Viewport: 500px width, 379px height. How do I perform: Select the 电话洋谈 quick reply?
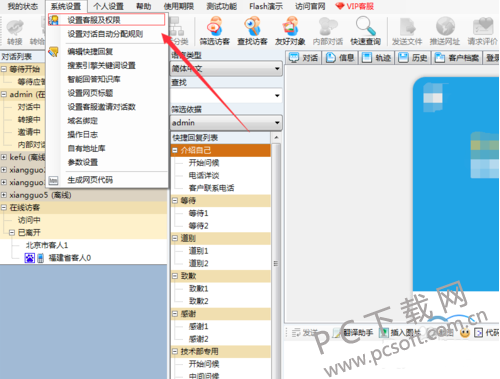pos(204,176)
